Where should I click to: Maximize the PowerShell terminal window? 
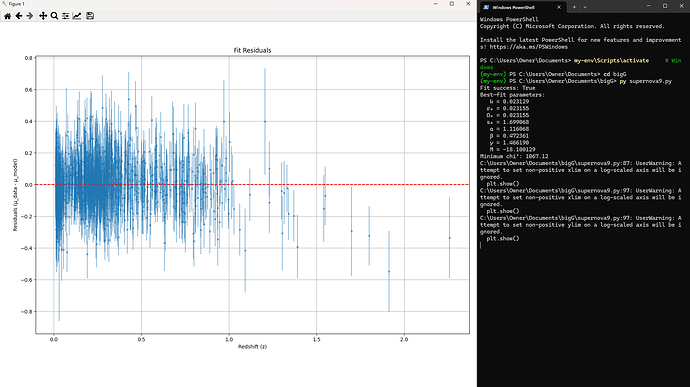(x=665, y=6)
